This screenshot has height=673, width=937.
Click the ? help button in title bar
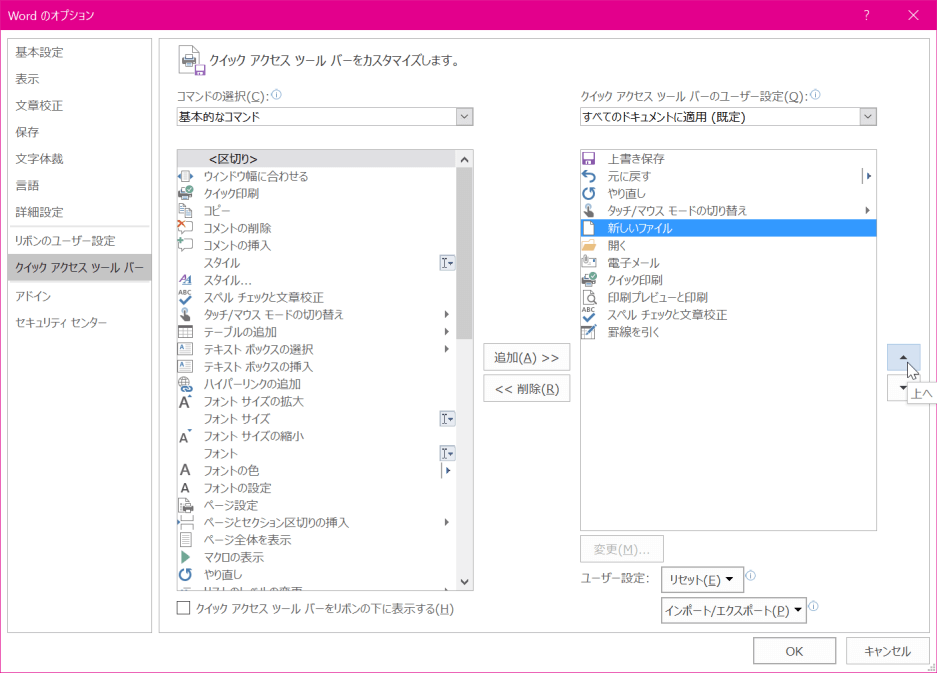pos(866,15)
